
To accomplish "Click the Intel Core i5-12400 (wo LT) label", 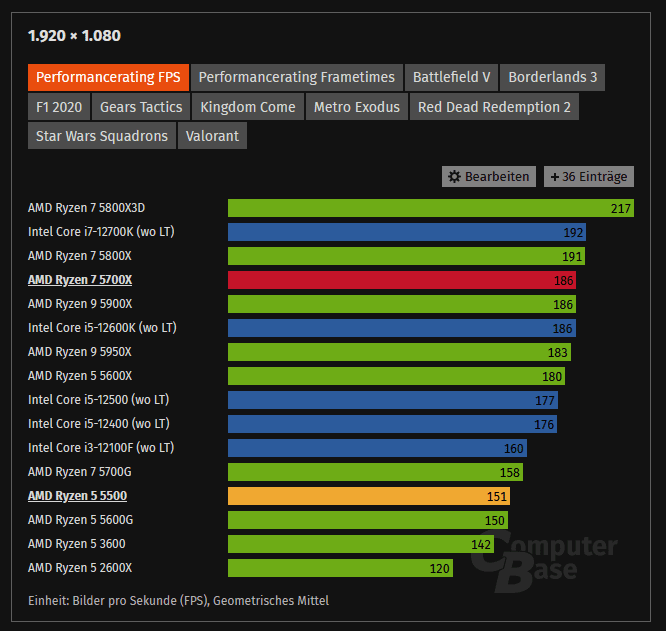I will point(99,424).
